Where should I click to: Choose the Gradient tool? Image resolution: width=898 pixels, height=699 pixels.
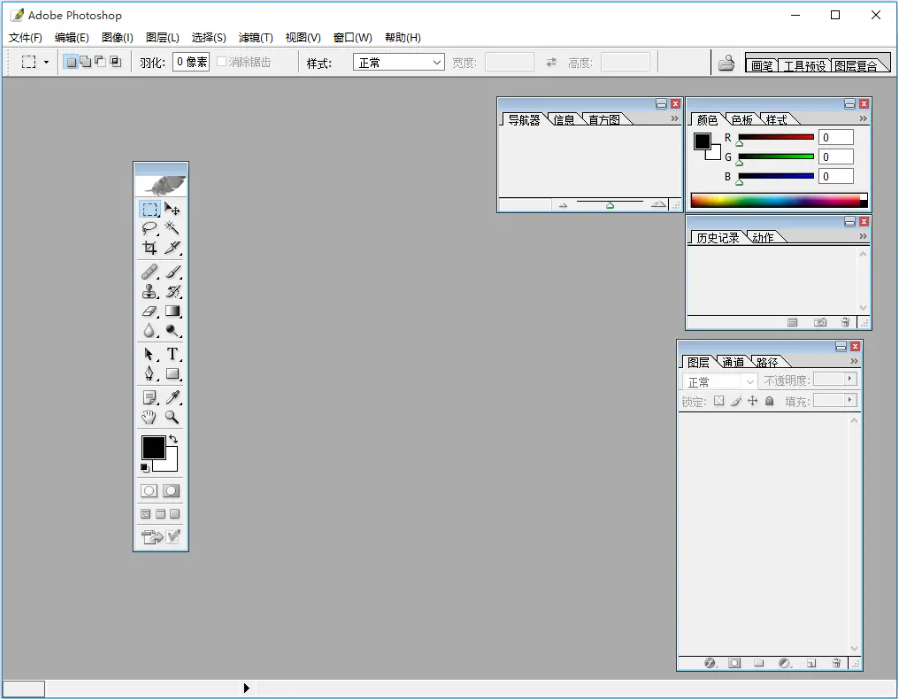point(171,311)
